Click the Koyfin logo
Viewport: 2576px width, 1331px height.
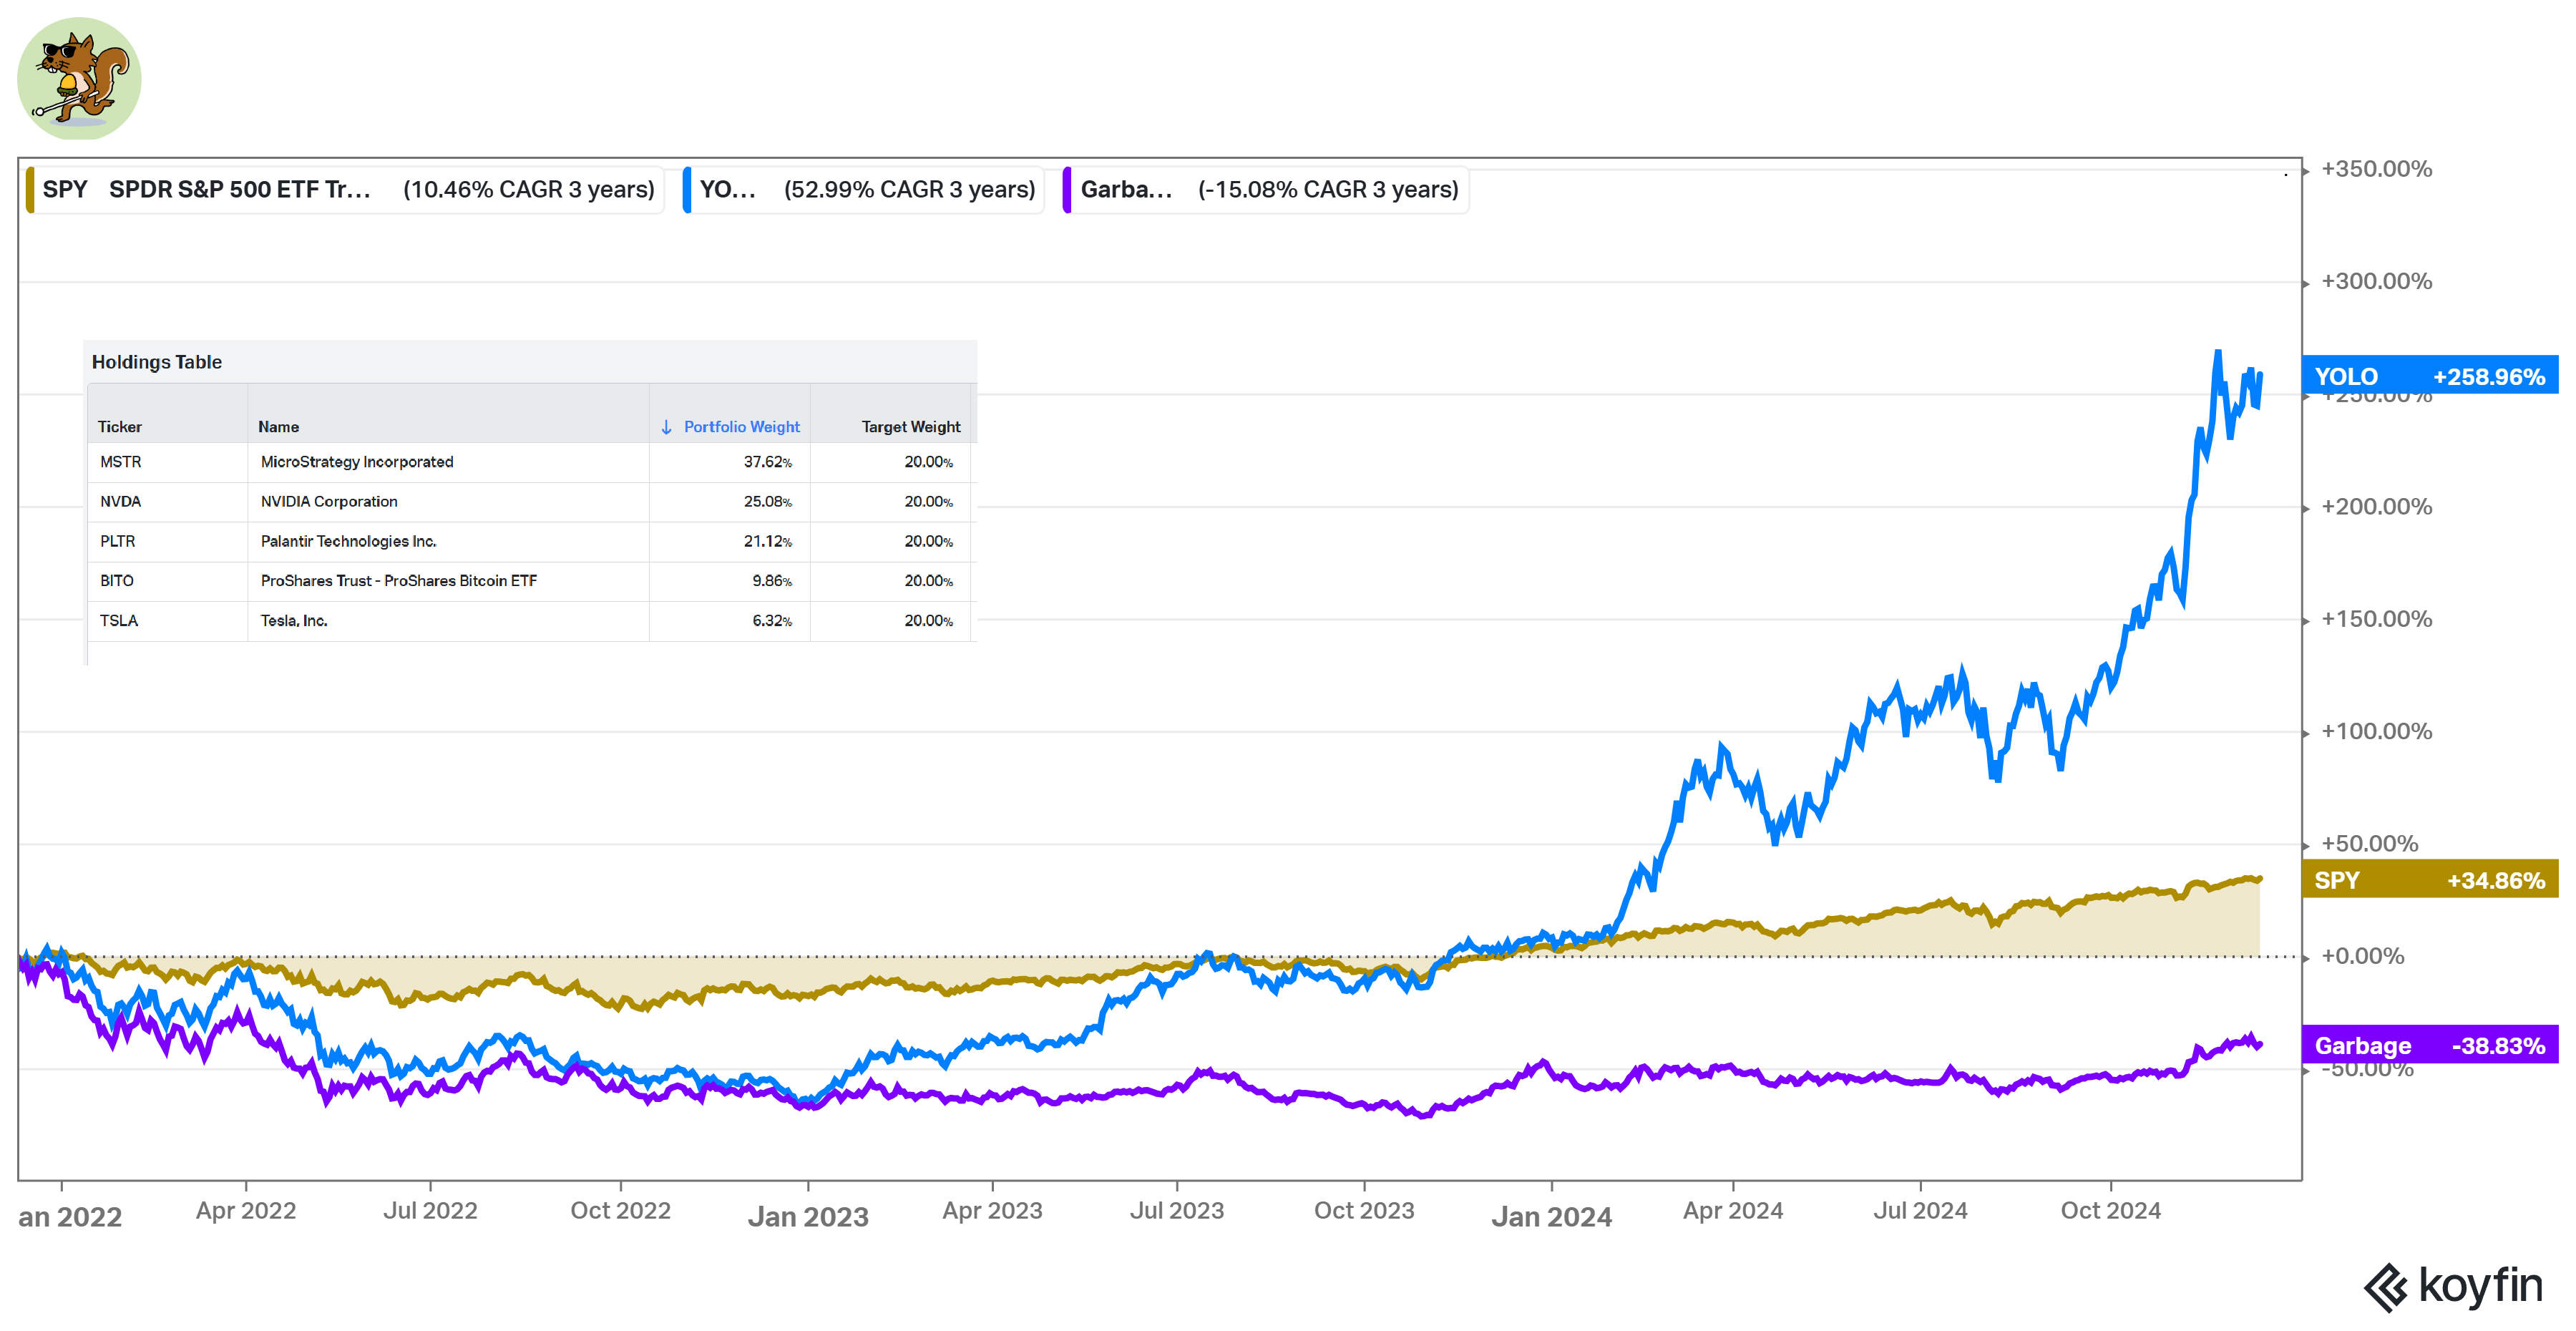(2453, 1287)
